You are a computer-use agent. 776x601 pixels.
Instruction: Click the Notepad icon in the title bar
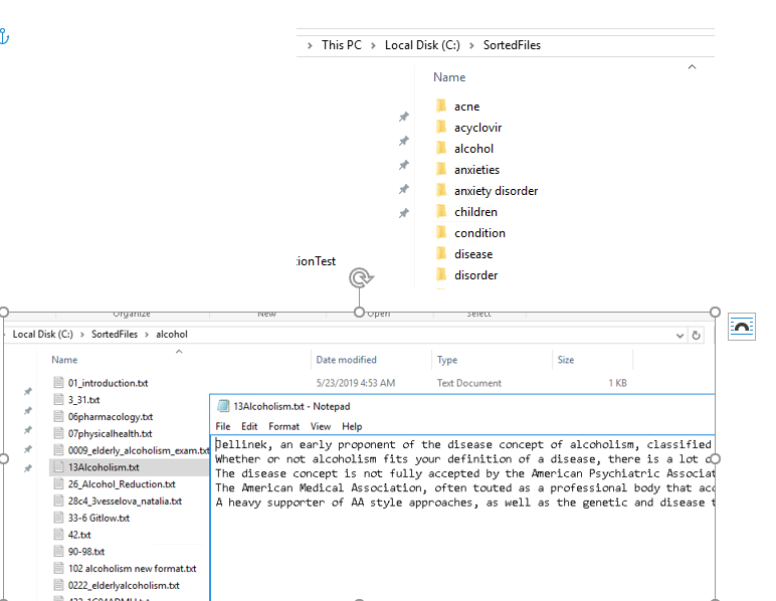click(224, 406)
